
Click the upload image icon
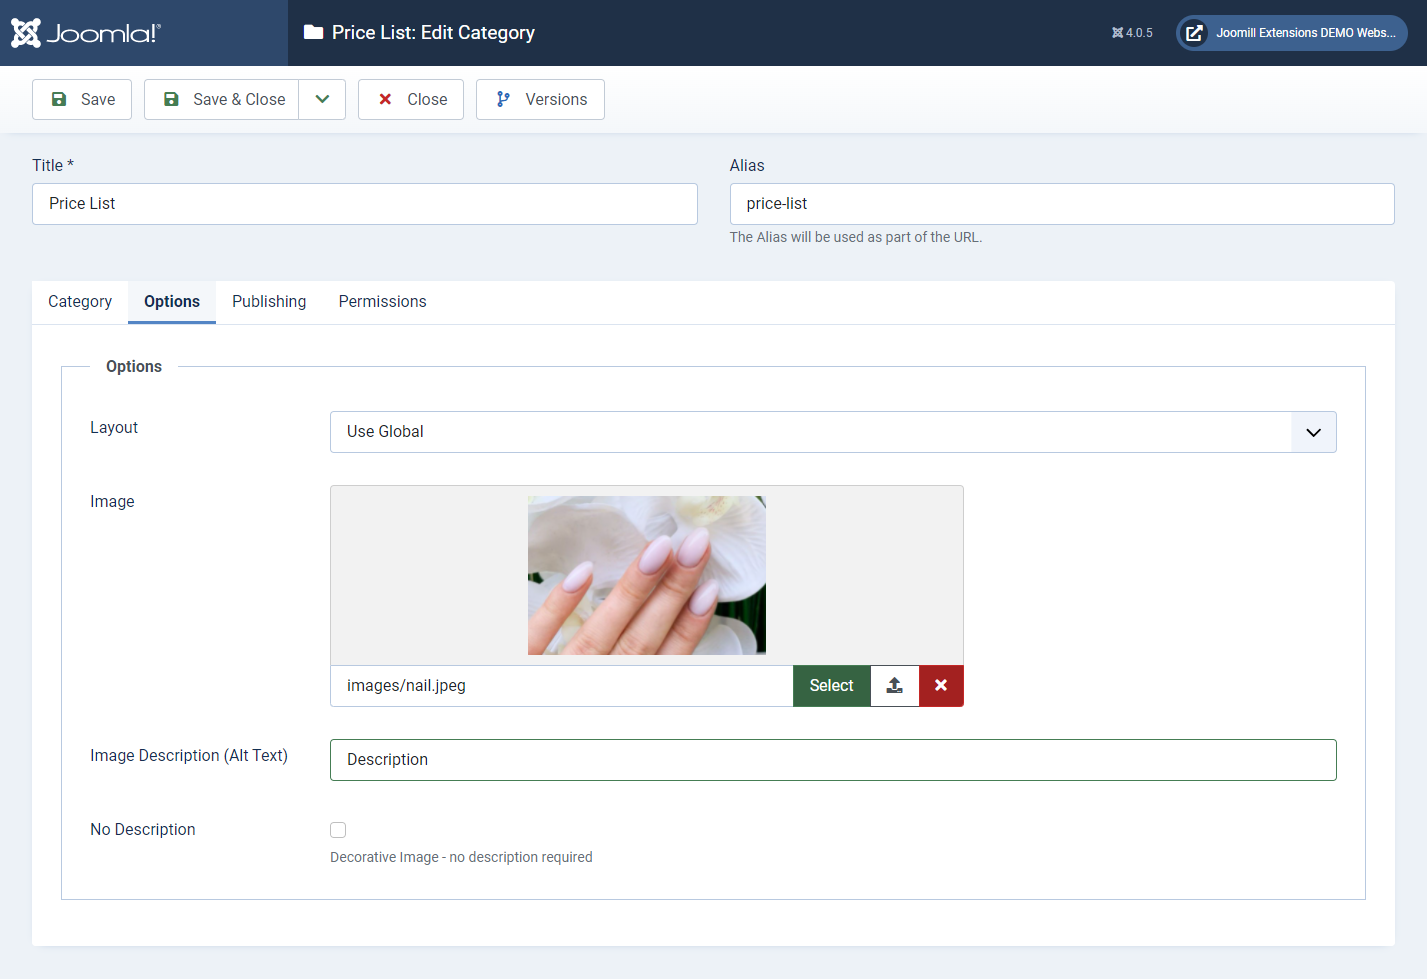895,686
